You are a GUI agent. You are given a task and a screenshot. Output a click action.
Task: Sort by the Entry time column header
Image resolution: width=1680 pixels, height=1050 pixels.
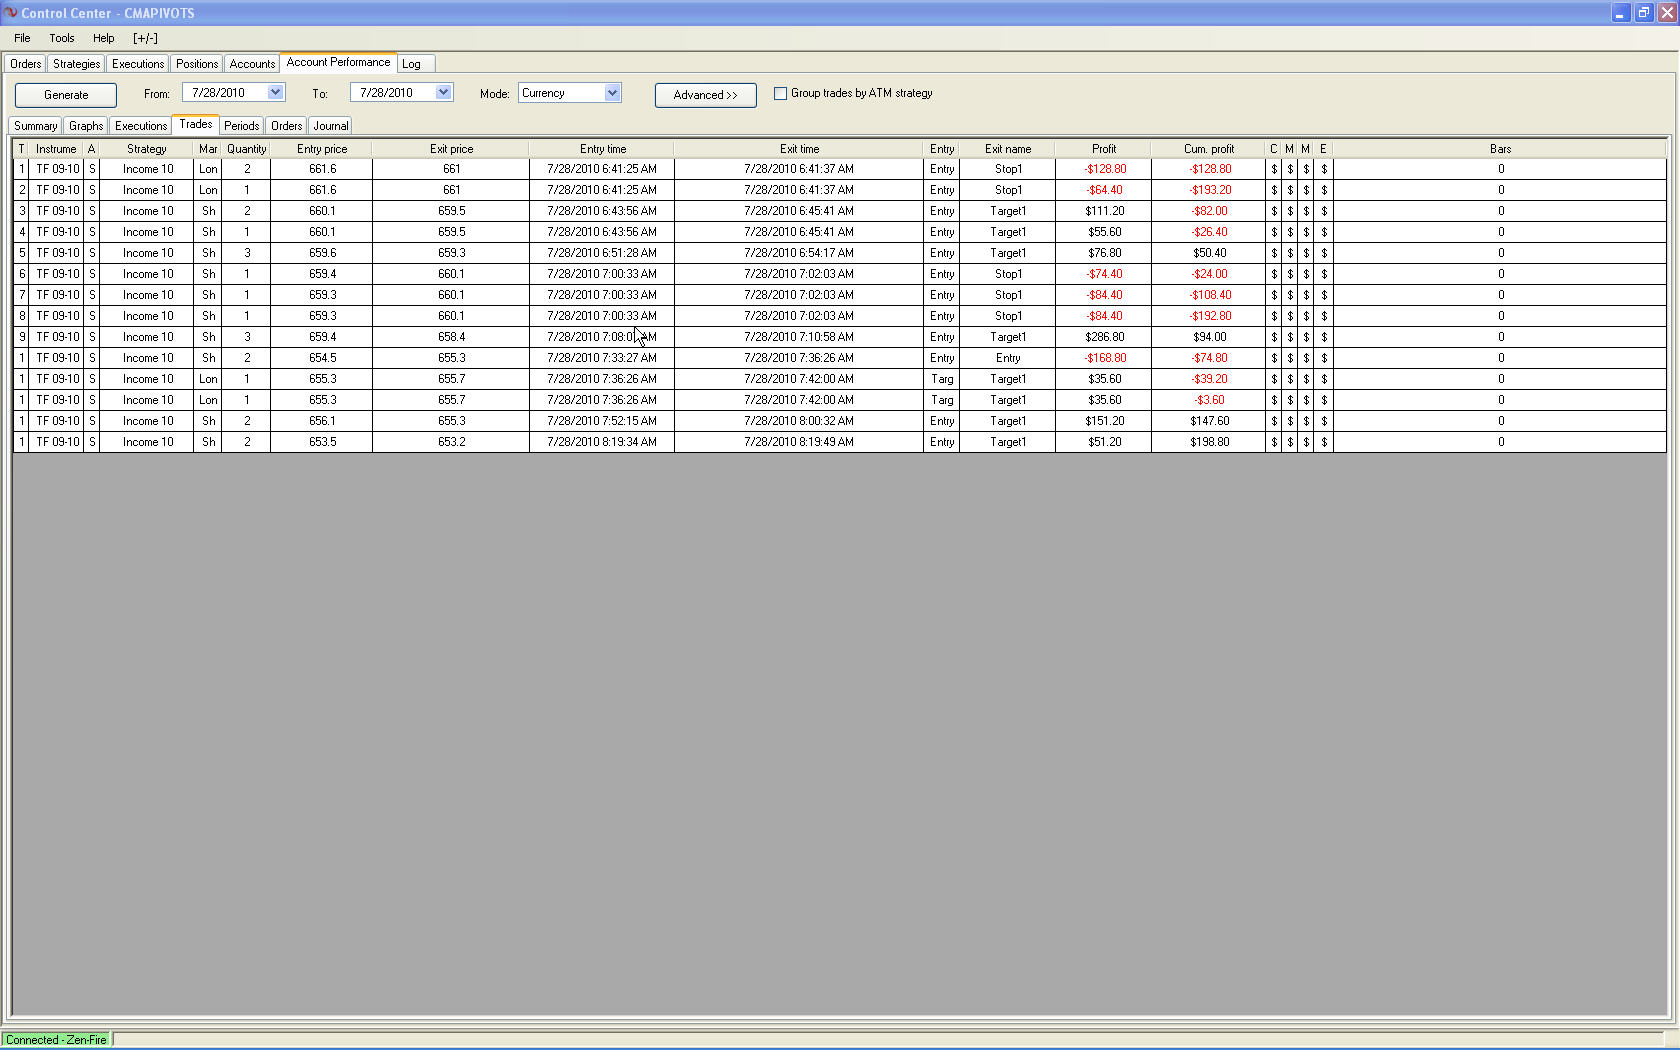602,149
